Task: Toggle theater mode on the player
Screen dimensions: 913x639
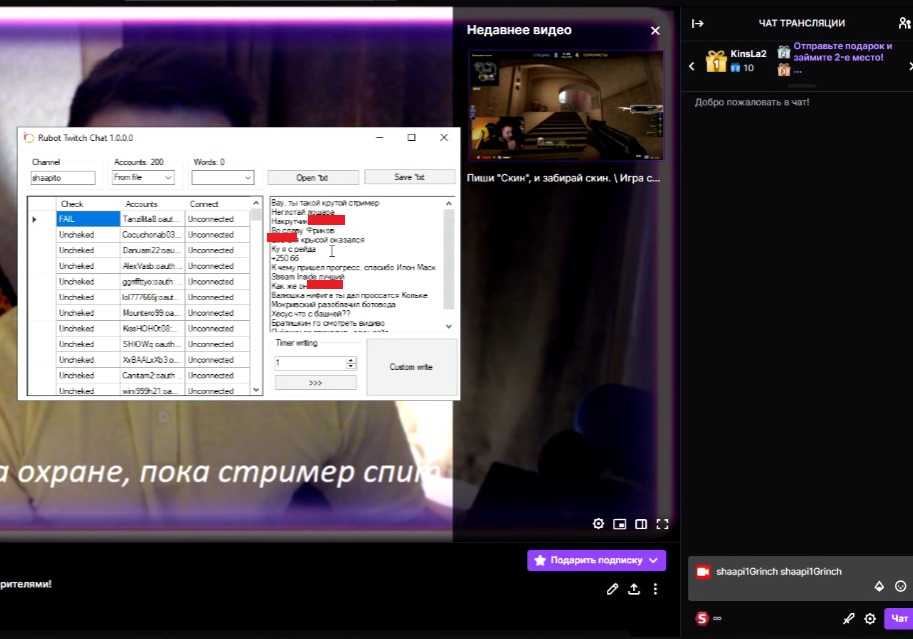Action: (641, 524)
